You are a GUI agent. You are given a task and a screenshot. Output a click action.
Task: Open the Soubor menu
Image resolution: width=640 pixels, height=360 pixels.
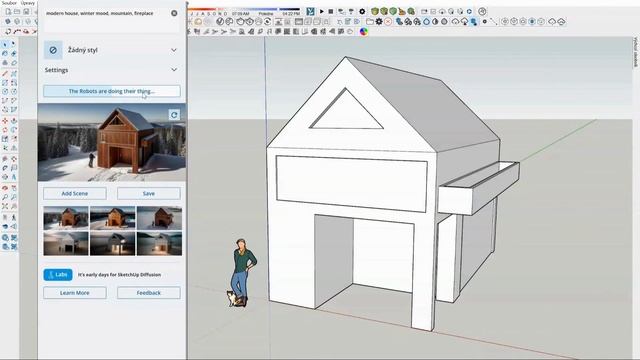pos(9,3)
